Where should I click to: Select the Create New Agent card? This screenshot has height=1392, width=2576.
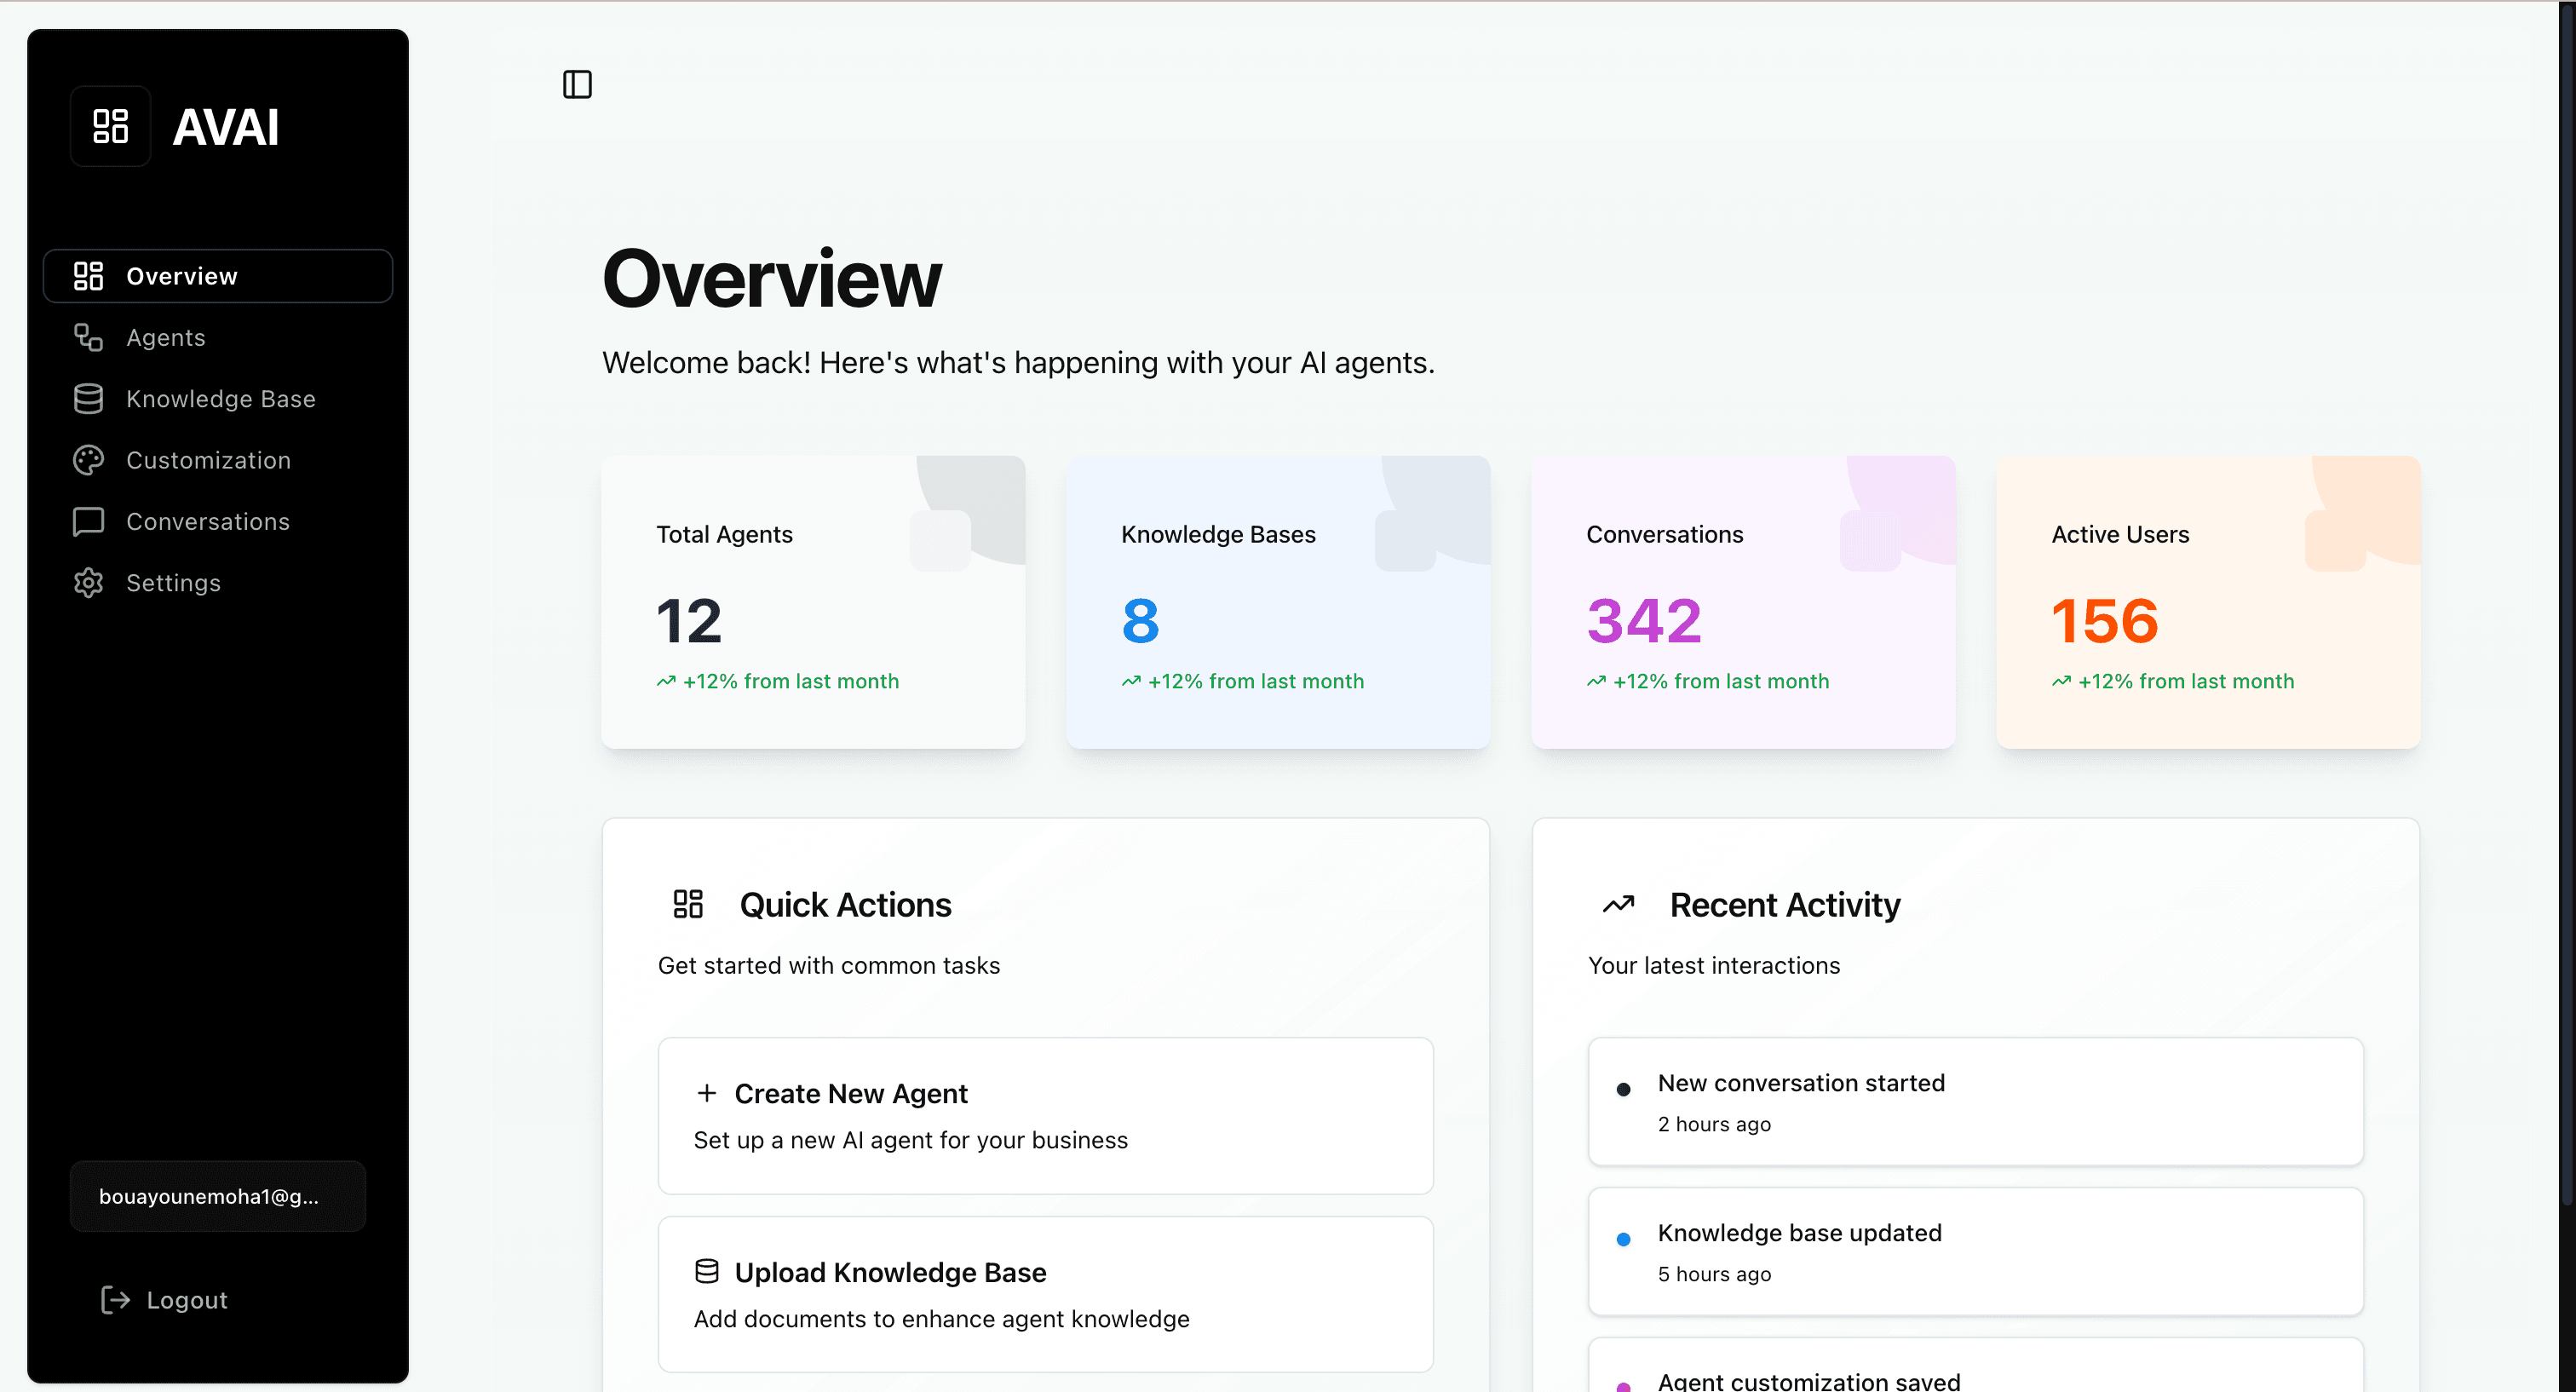pos(1044,1116)
